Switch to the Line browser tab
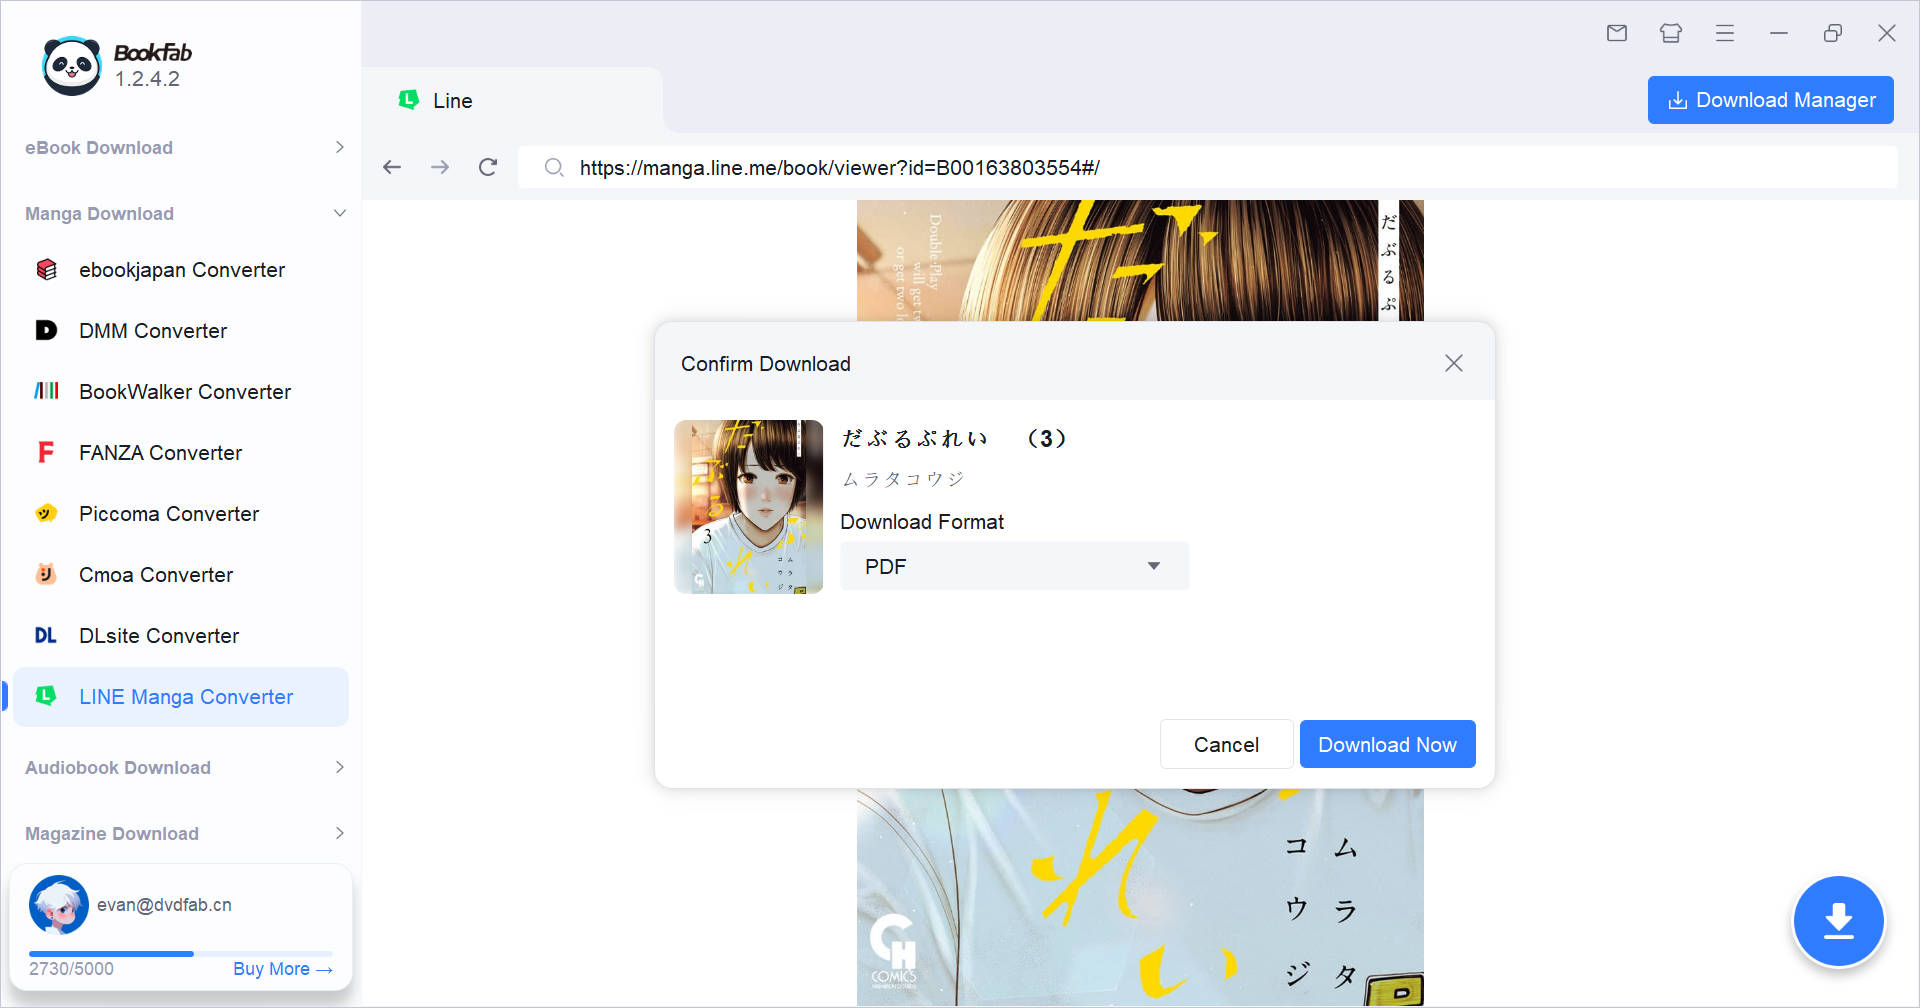This screenshot has width=1920, height=1008. 512,100
